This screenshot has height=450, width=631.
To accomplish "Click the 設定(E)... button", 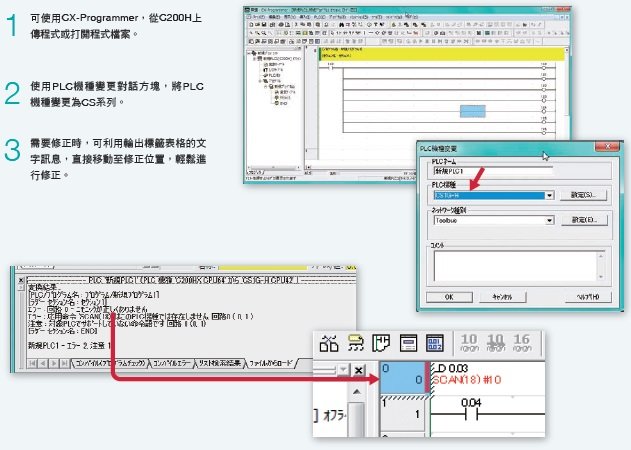I will point(584,220).
